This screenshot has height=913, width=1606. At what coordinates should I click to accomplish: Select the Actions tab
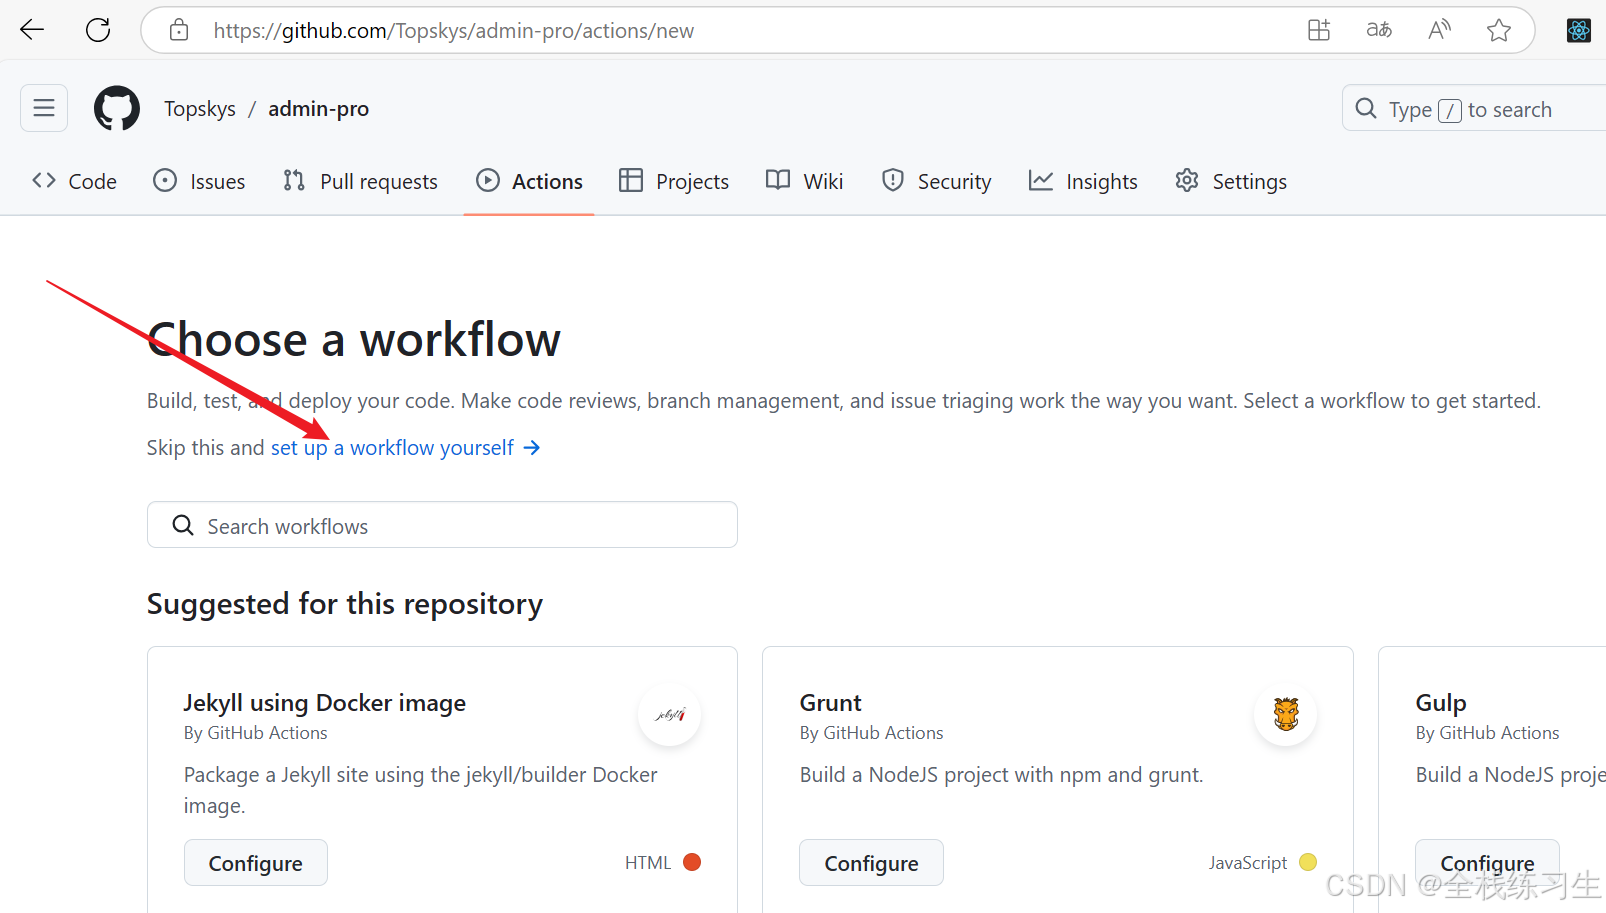529,181
